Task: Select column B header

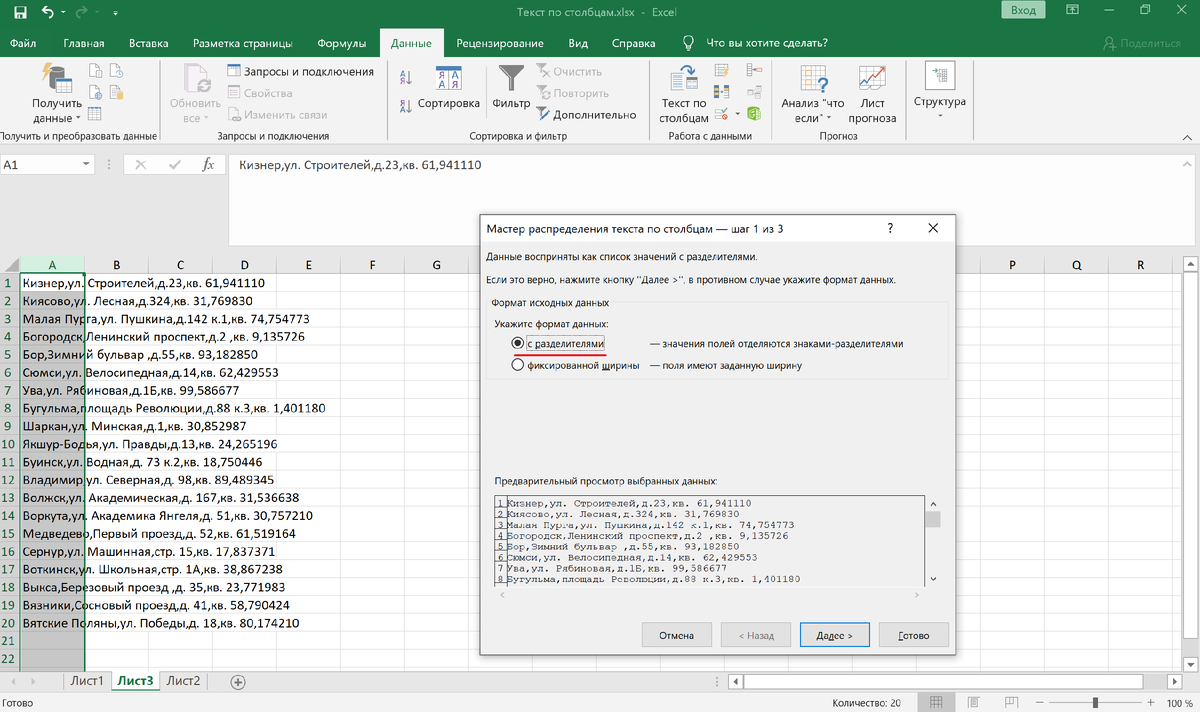Action: [117, 265]
